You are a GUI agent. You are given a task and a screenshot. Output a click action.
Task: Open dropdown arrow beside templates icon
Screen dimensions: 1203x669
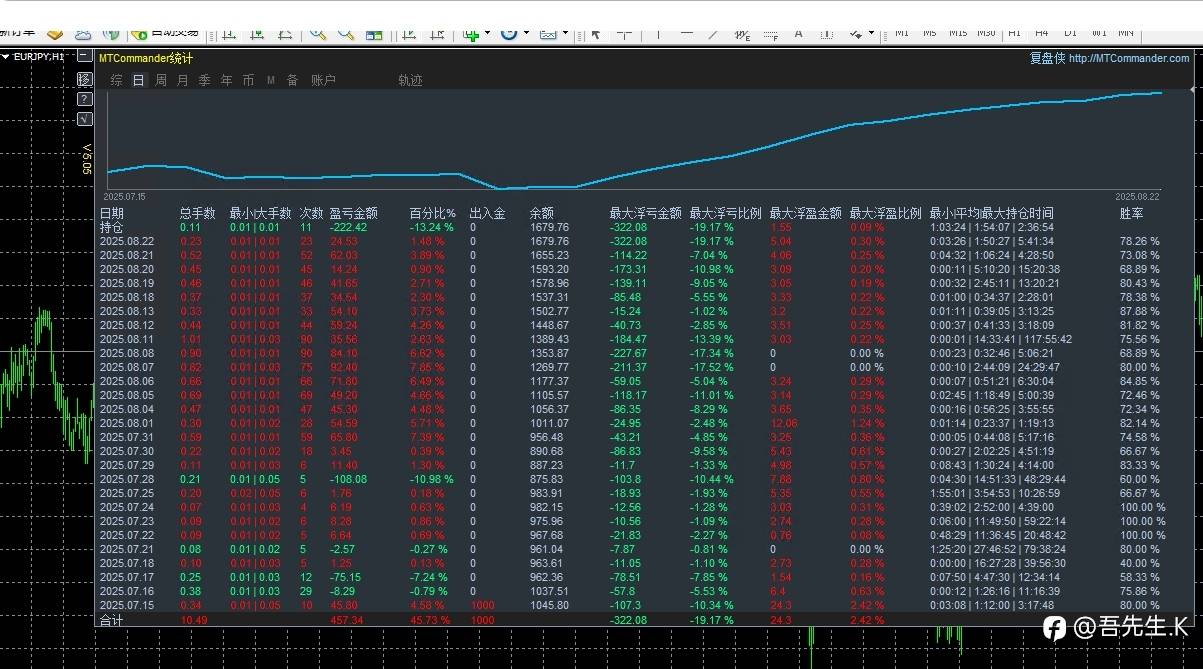coord(565,32)
